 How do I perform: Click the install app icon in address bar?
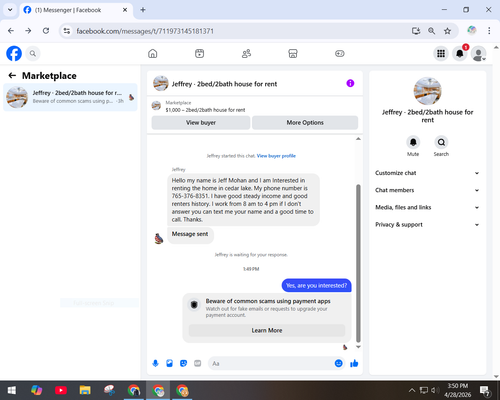[x=416, y=31]
